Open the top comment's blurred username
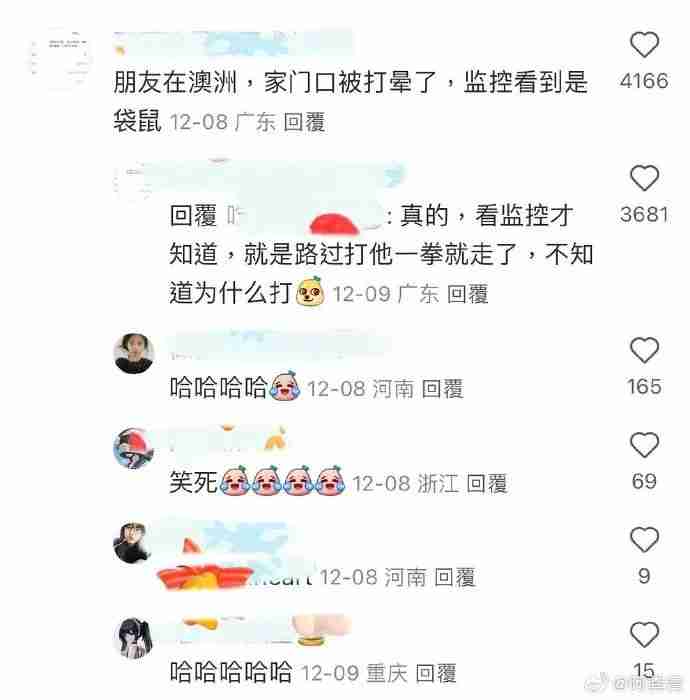This screenshot has width=690, height=700. coord(233,42)
